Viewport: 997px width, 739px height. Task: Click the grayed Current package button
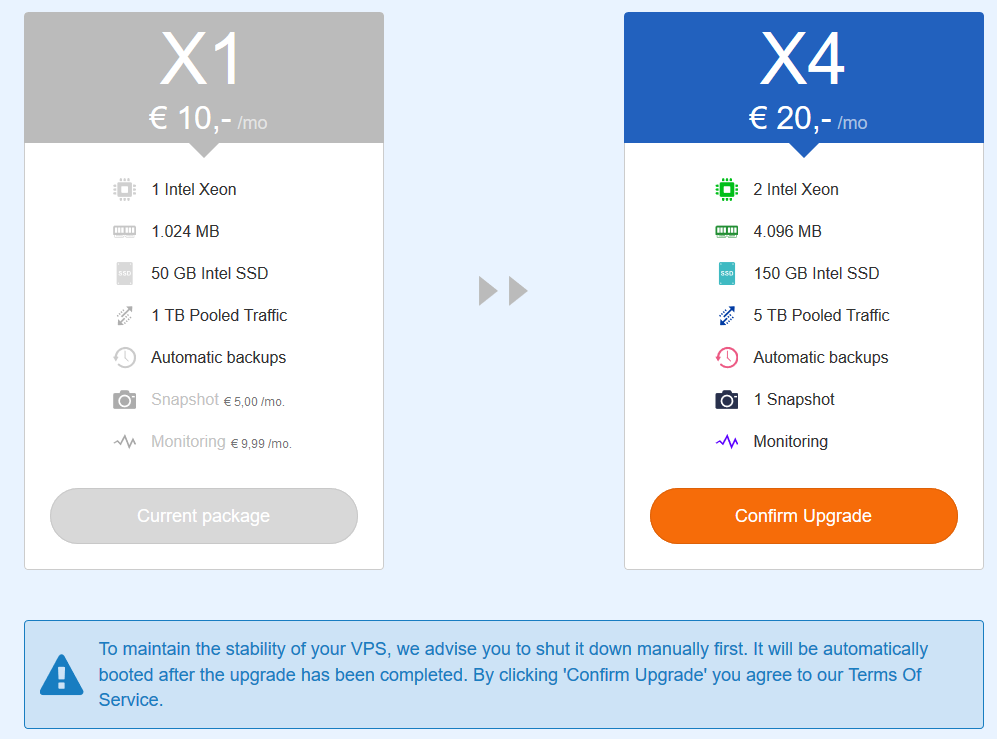203,516
